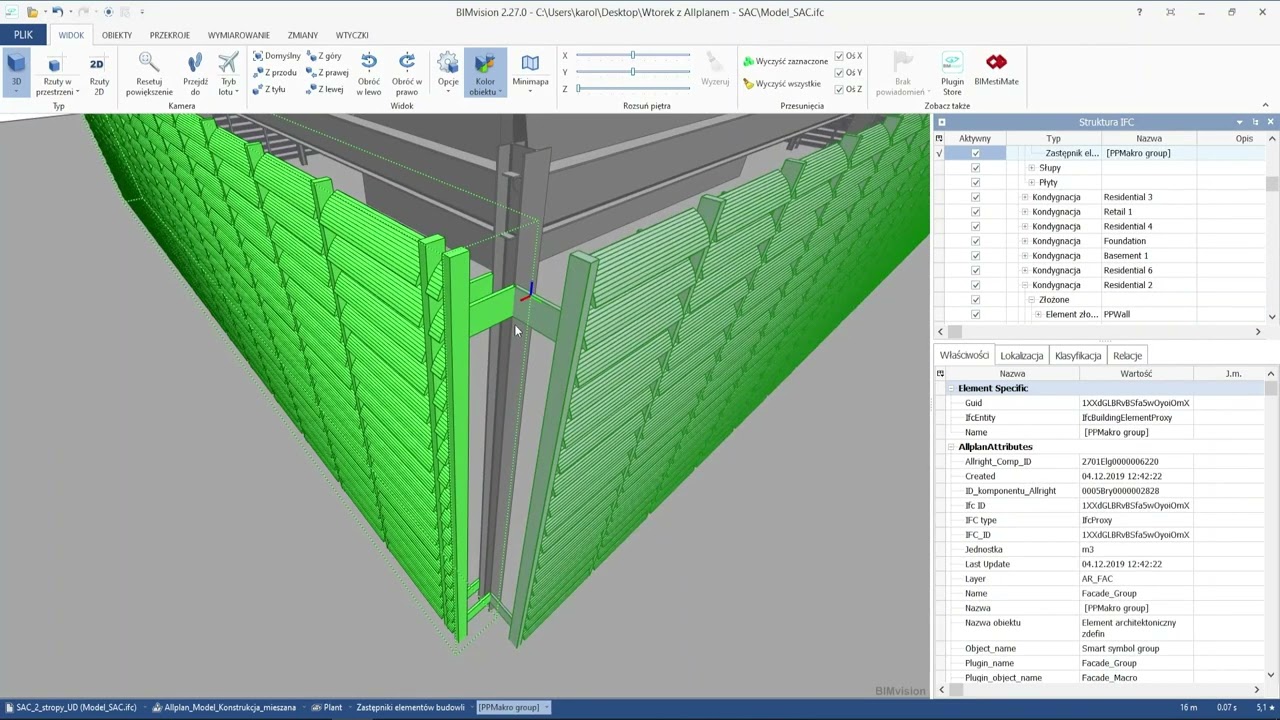Sort by Nazwa column in Struktura IFC
Image resolution: width=1280 pixels, height=720 pixels.
[x=1149, y=139]
